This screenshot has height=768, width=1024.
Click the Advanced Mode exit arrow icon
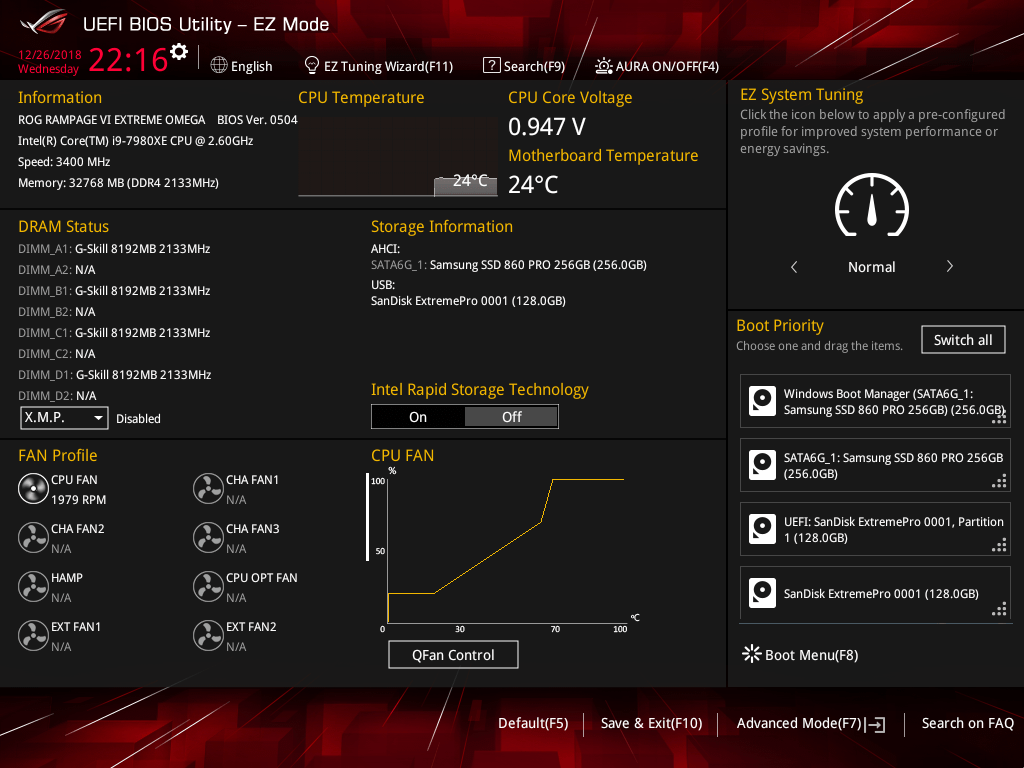point(875,724)
